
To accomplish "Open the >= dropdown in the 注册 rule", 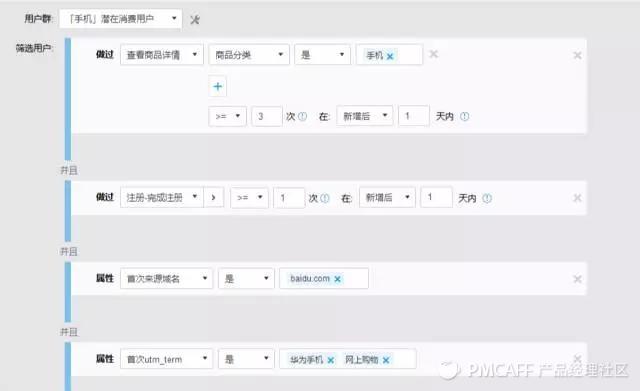I will [249, 198].
